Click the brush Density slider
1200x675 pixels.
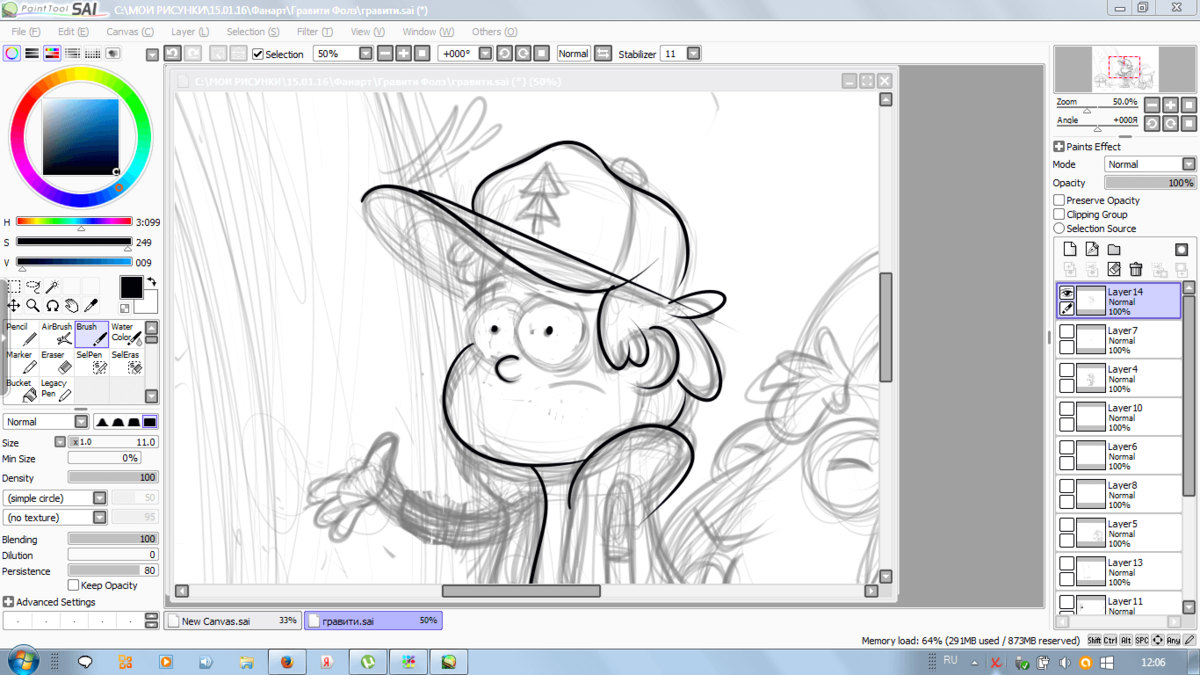click(x=113, y=478)
